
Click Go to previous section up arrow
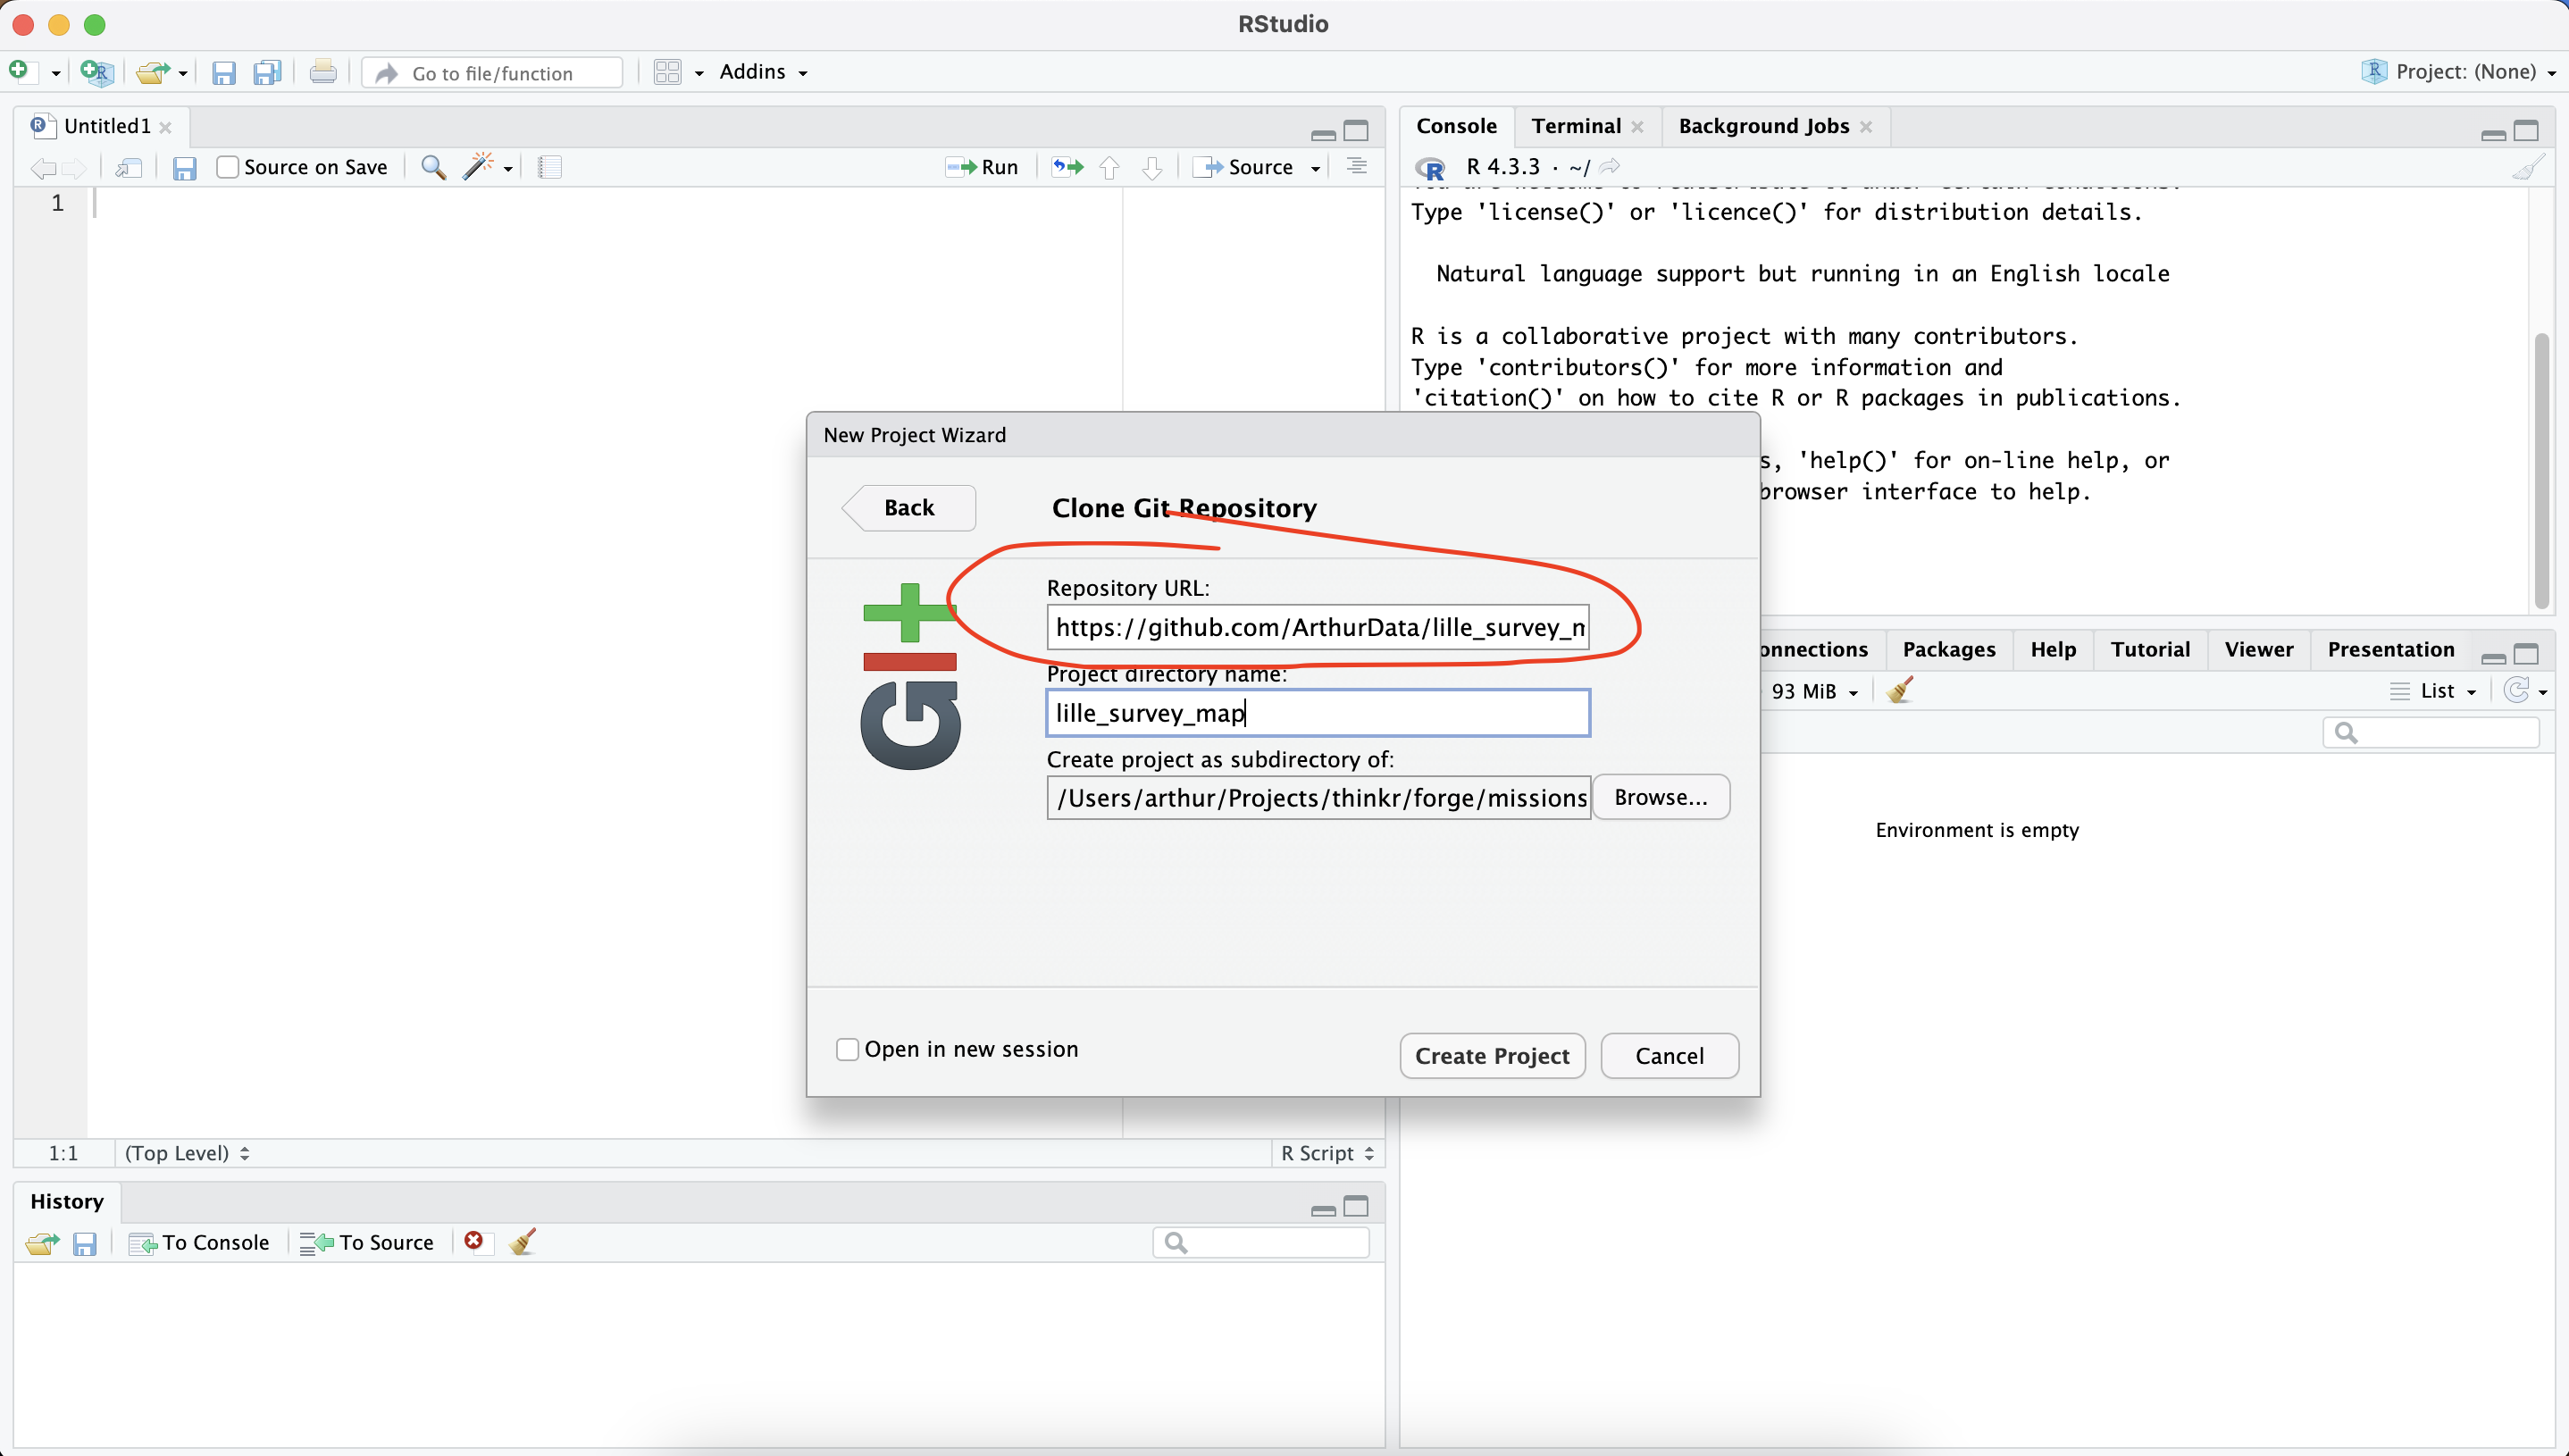tap(1109, 168)
